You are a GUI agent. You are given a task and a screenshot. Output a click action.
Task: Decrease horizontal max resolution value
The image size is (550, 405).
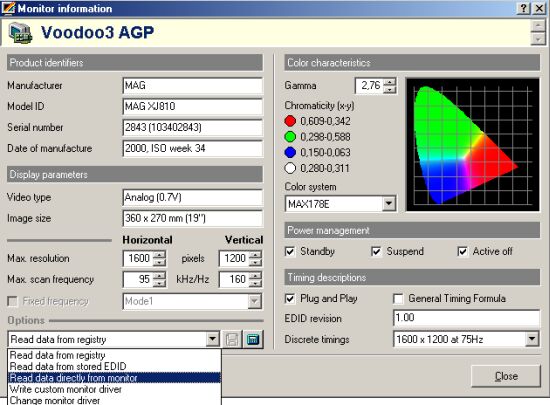point(160,262)
